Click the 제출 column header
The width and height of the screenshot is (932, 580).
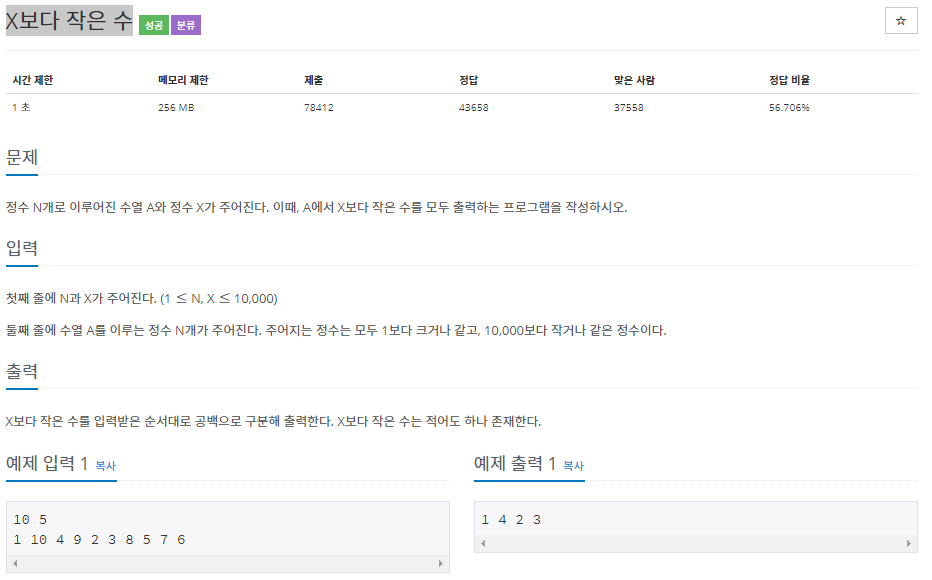(313, 80)
